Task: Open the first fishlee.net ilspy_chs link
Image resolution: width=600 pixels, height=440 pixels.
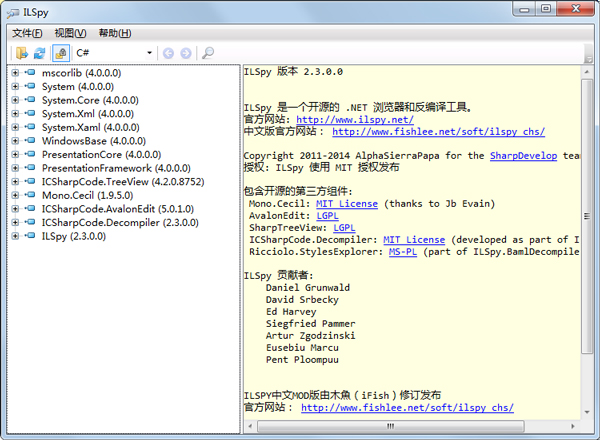Action: click(x=439, y=132)
